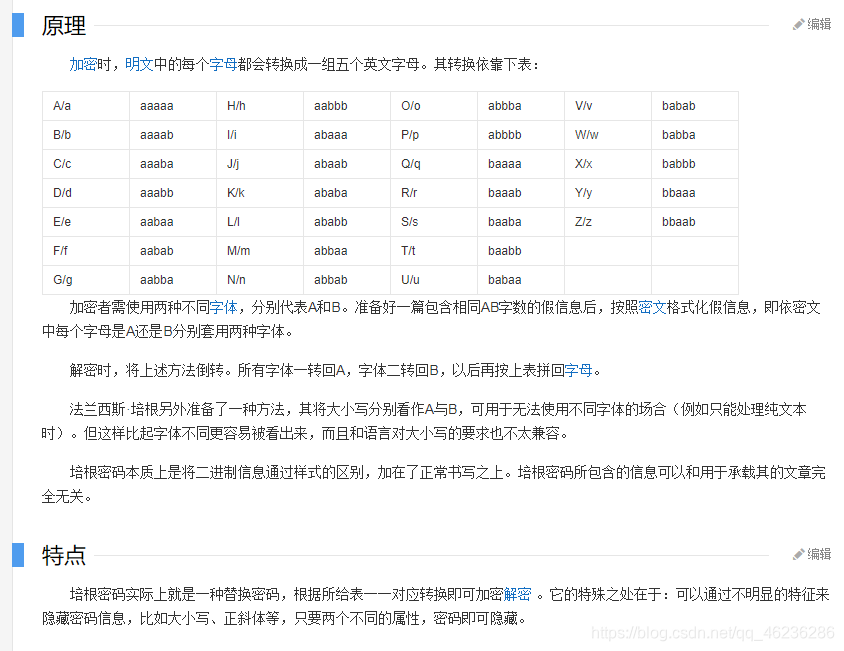Click the table cell D/d
The height and width of the screenshot is (651, 844).
(86, 193)
